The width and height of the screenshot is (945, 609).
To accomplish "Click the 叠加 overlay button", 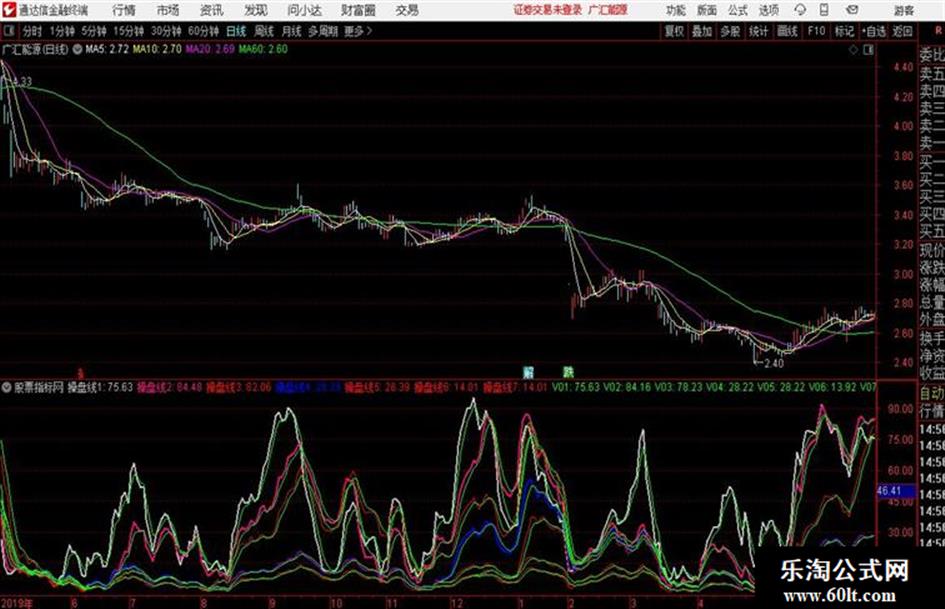I will (x=702, y=31).
